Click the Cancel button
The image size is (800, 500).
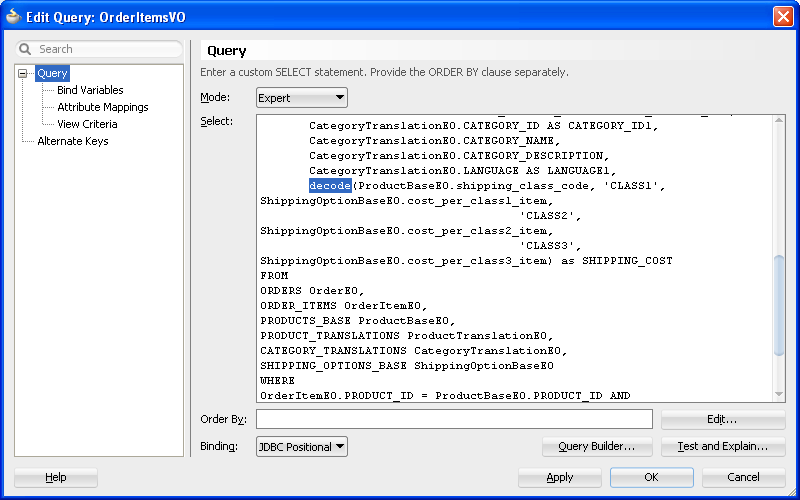click(x=743, y=478)
